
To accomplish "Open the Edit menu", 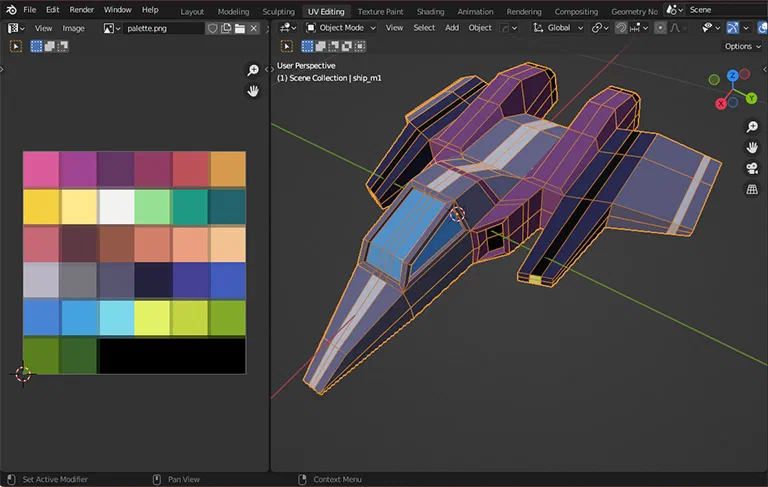I will [x=52, y=10].
